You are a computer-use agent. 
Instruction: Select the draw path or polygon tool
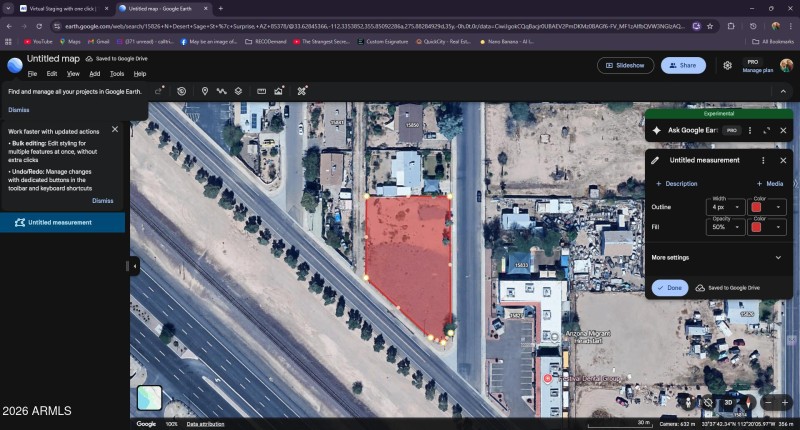pos(222,91)
